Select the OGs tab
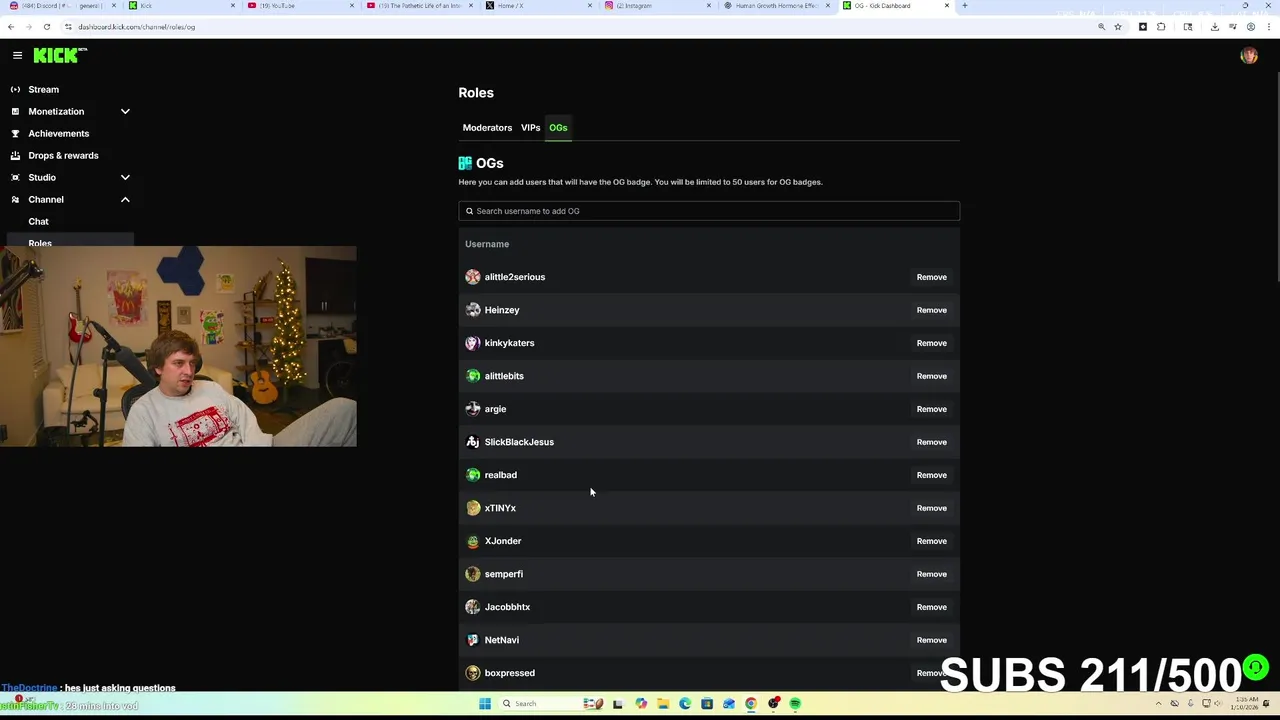Image resolution: width=1280 pixels, height=720 pixels. click(x=558, y=128)
